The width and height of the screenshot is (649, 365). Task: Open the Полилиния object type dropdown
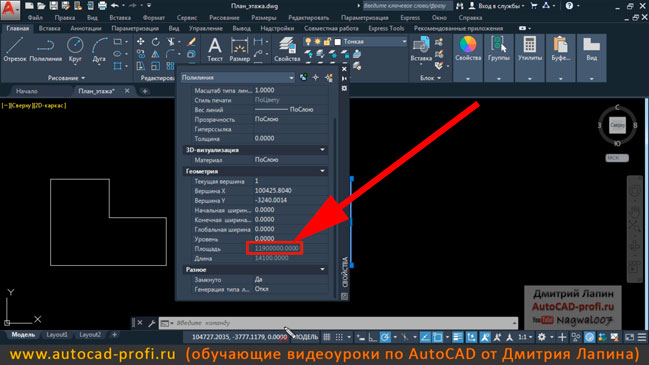[238, 77]
